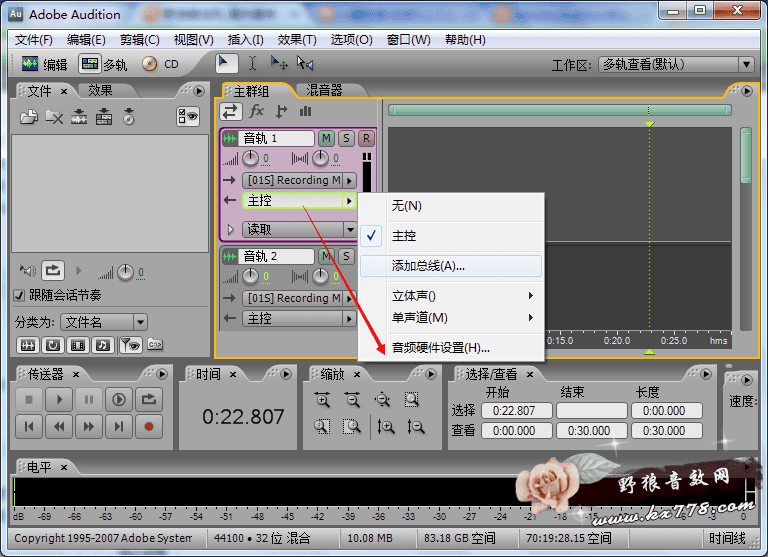
Task: Click Edit File icon in Files panel
Action: (x=104, y=117)
